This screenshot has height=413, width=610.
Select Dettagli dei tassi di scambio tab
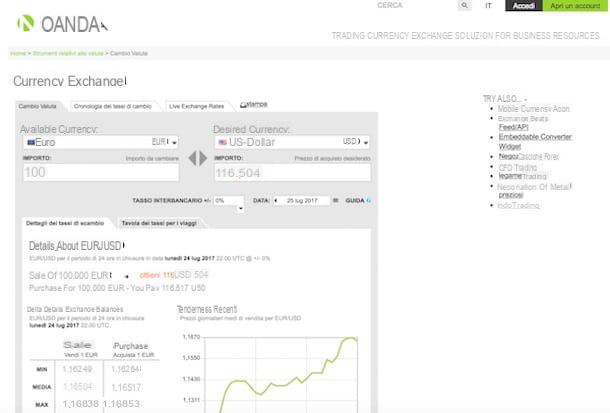click(x=65, y=223)
